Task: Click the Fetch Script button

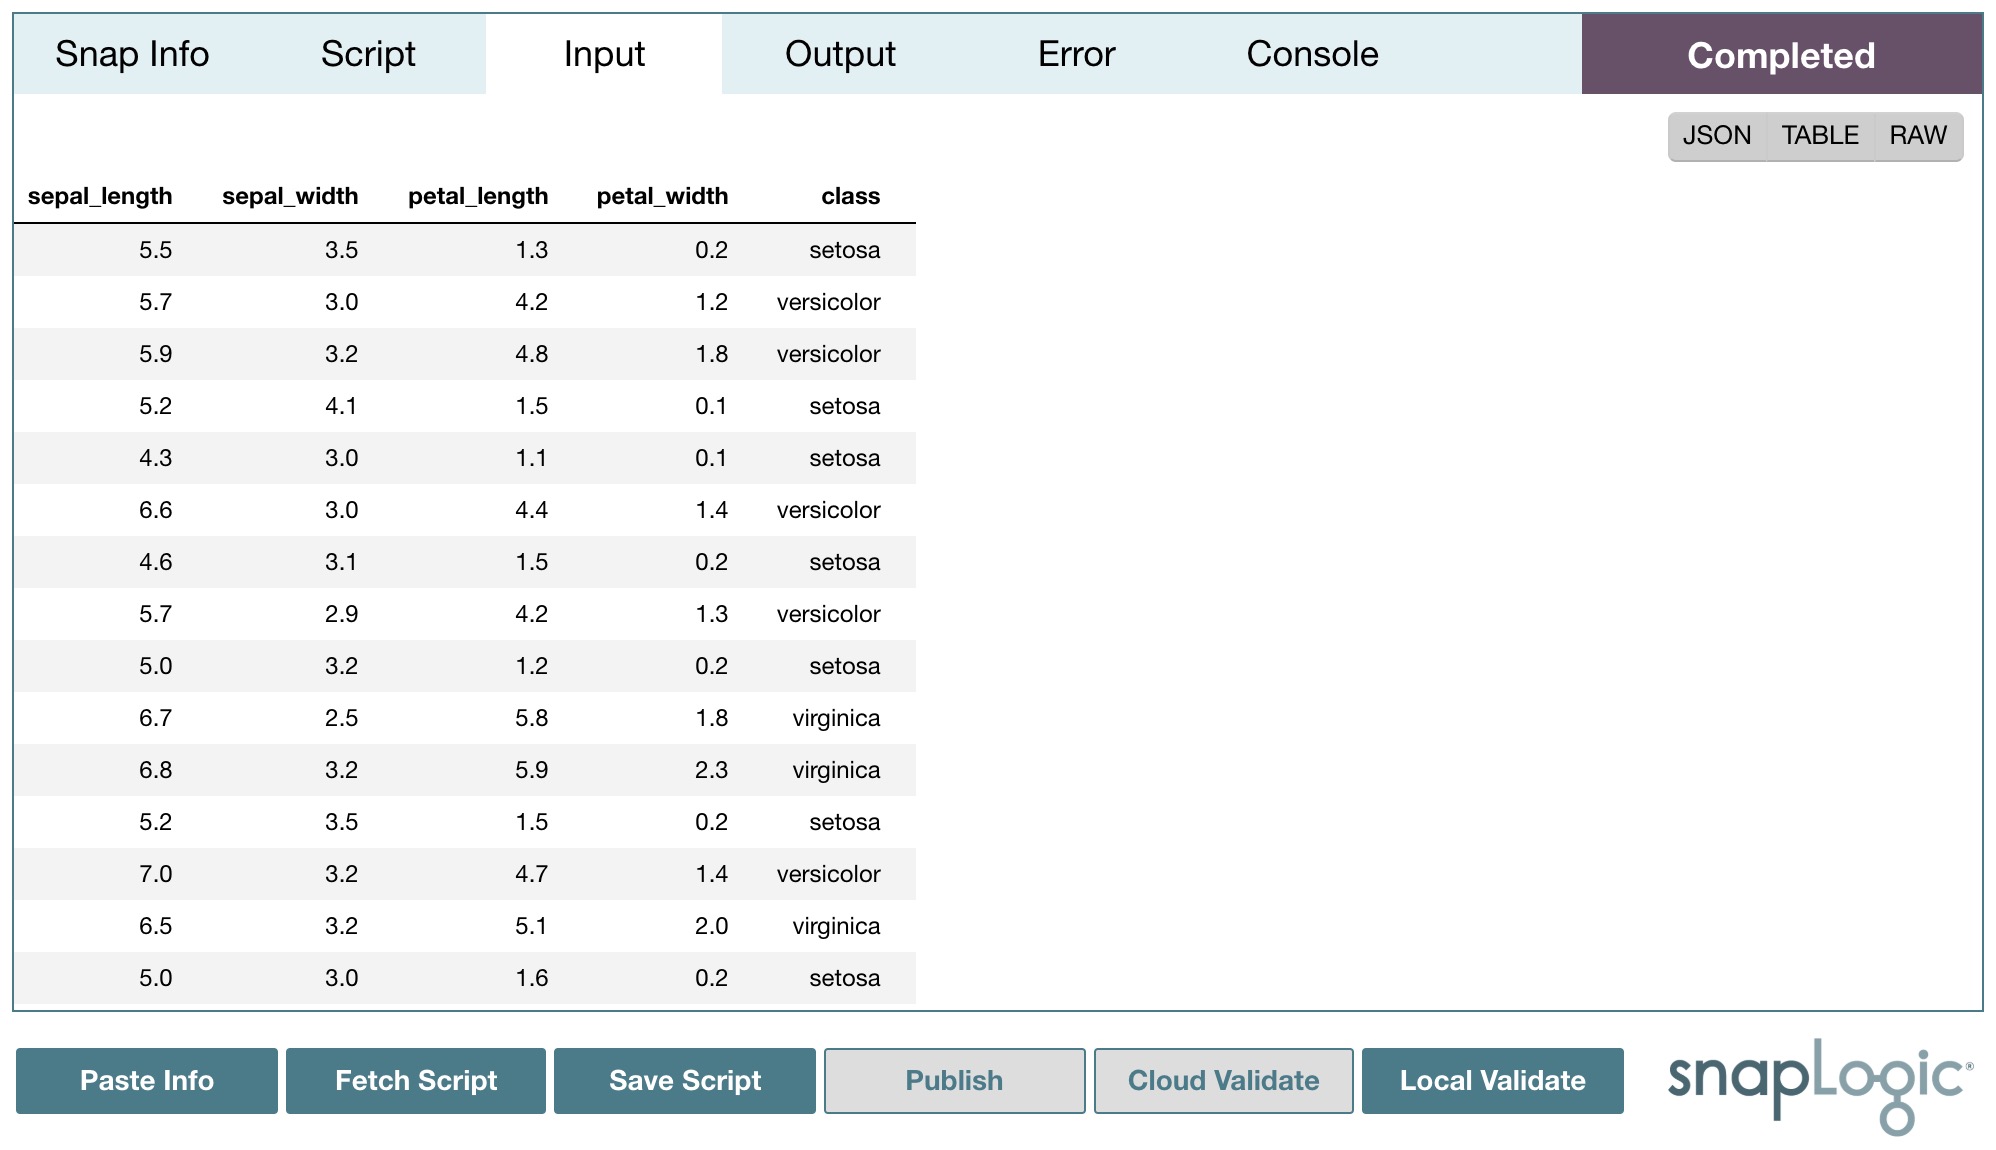Action: [x=416, y=1080]
